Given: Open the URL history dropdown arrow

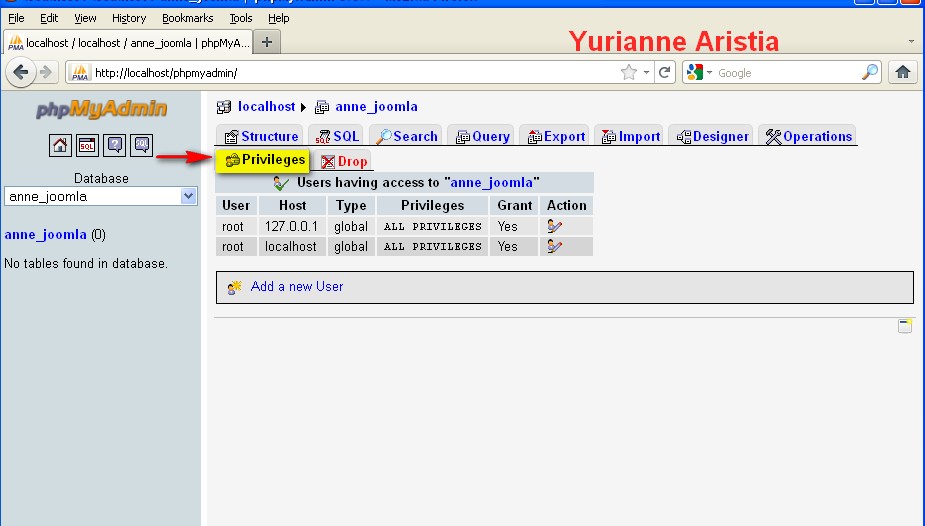Looking at the screenshot, I should coord(646,73).
